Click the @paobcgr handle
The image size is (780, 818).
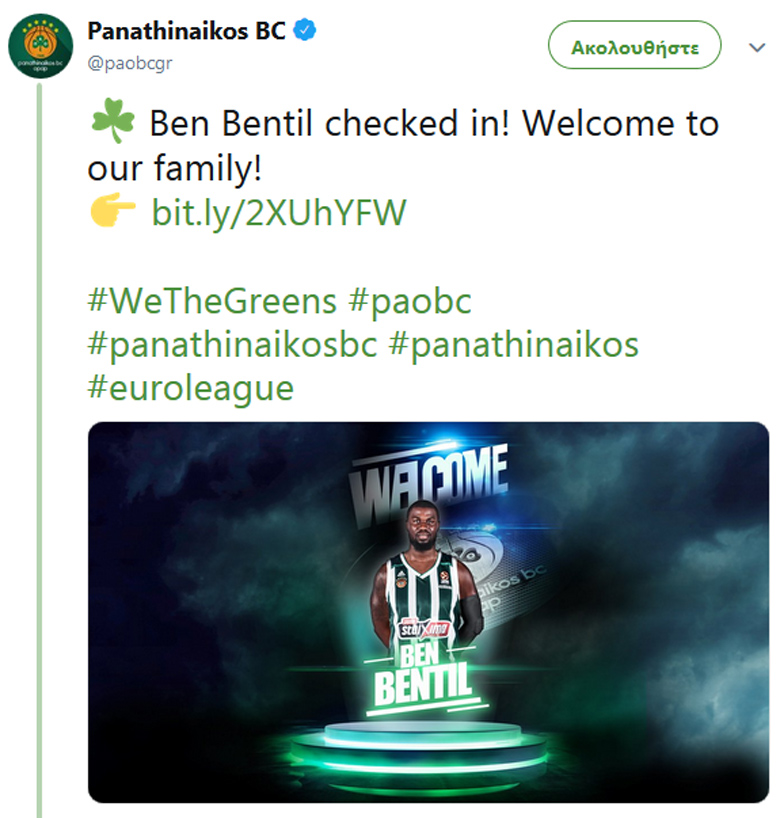point(130,63)
